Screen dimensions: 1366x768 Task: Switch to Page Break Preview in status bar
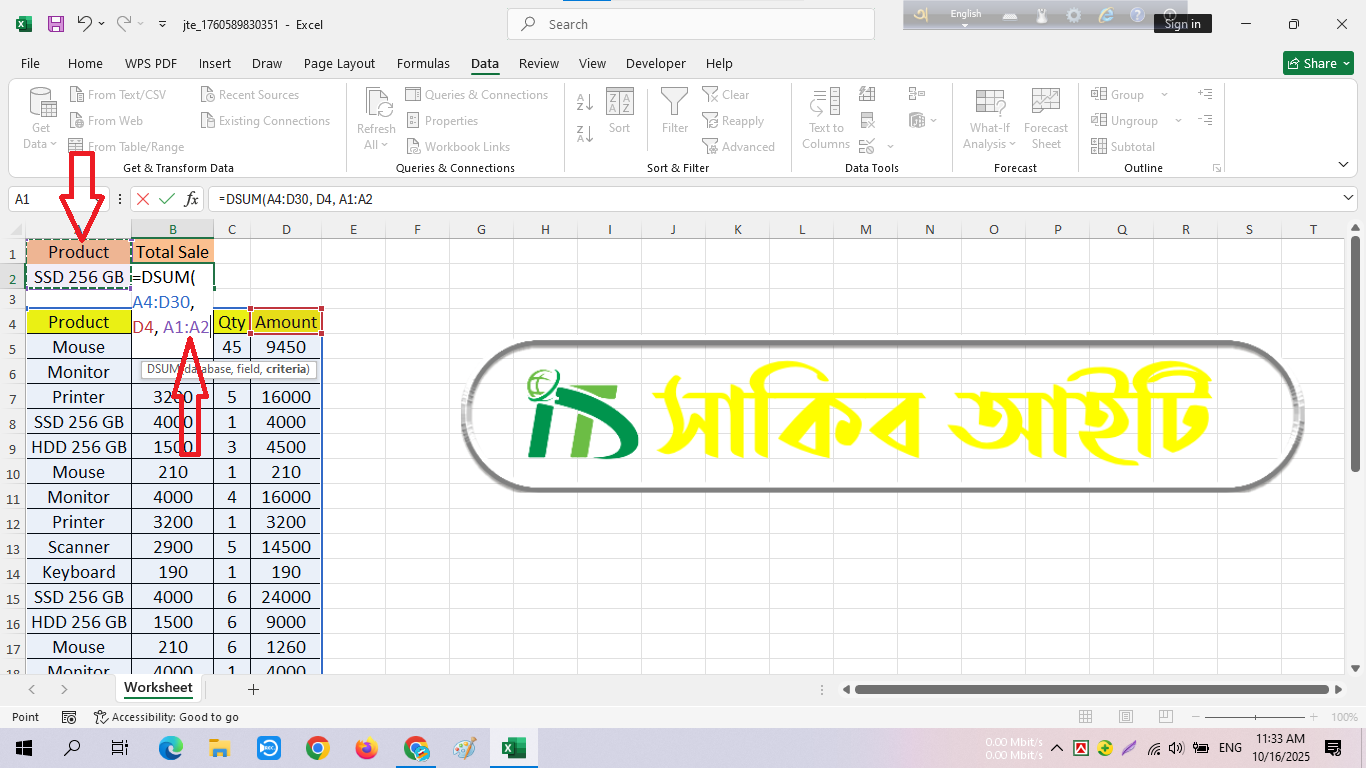click(1165, 717)
